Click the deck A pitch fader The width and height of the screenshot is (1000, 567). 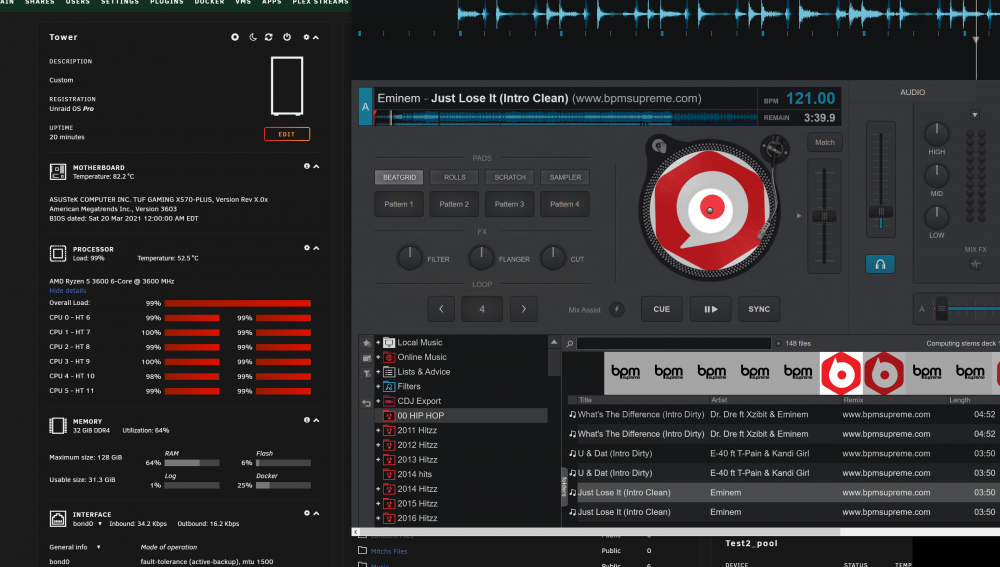click(x=824, y=216)
